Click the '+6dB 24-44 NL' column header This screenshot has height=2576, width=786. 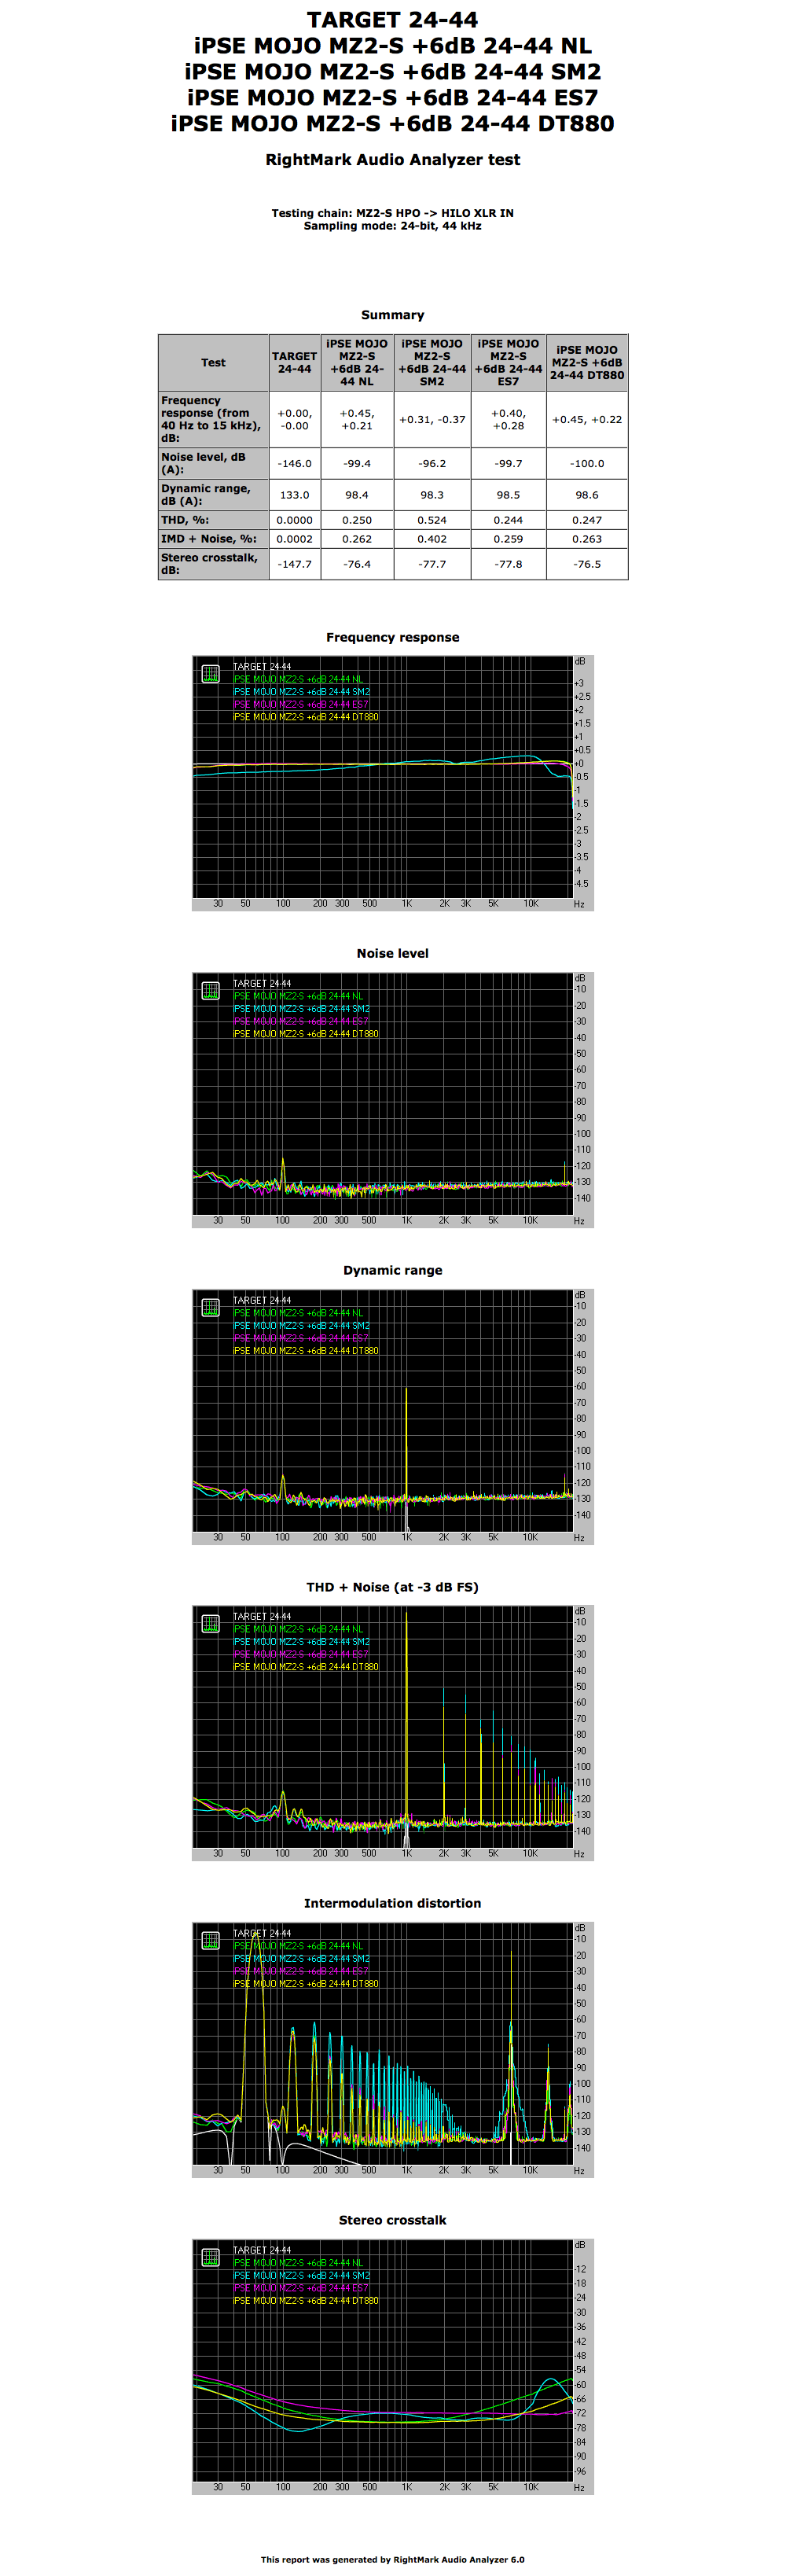(x=357, y=363)
